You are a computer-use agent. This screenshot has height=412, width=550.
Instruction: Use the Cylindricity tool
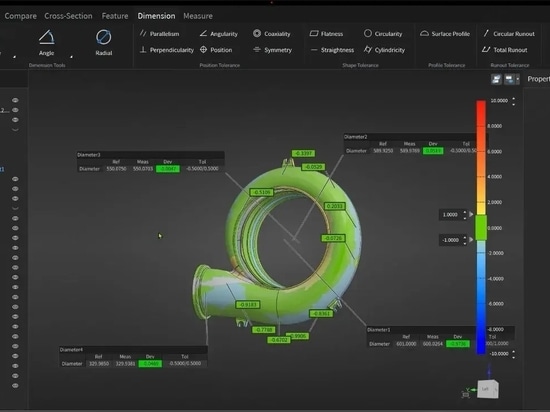(x=384, y=50)
